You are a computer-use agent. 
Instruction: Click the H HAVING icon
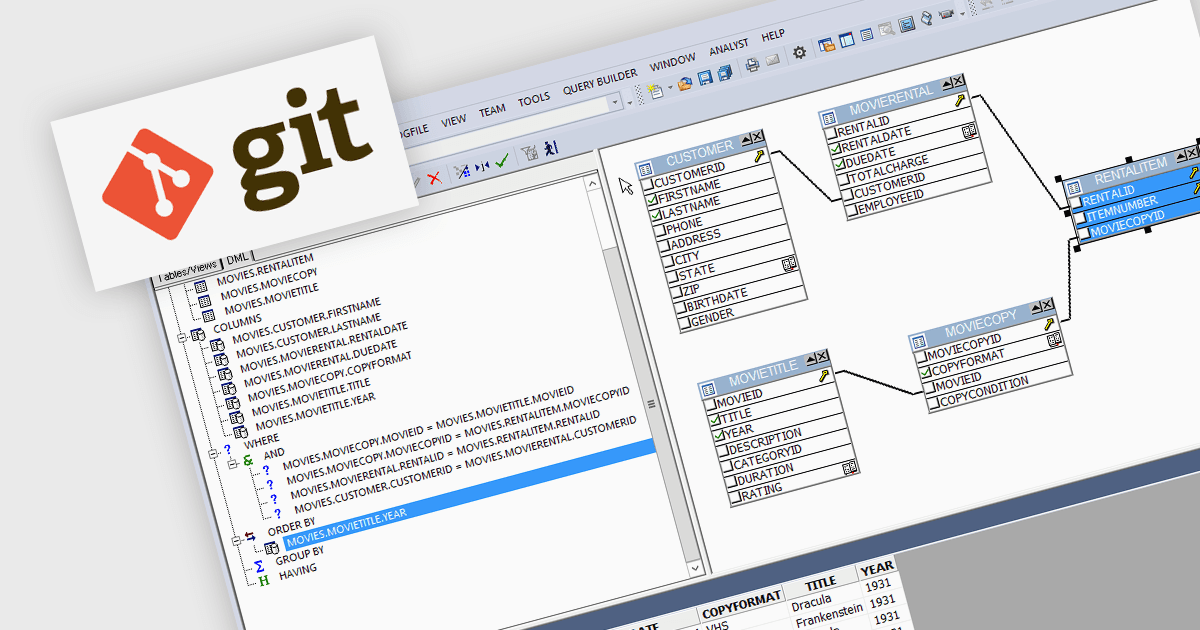264,582
